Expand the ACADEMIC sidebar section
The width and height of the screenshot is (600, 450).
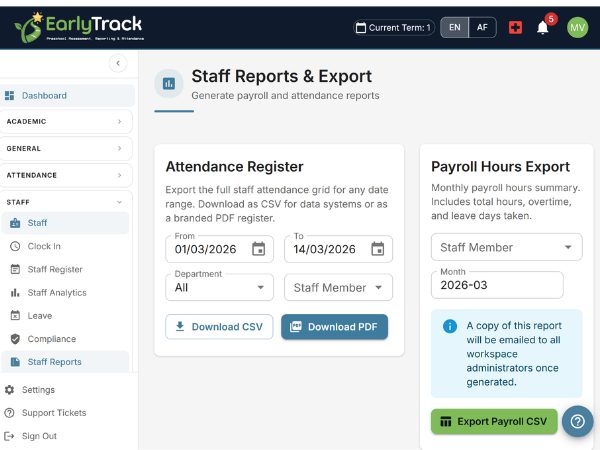[66, 122]
